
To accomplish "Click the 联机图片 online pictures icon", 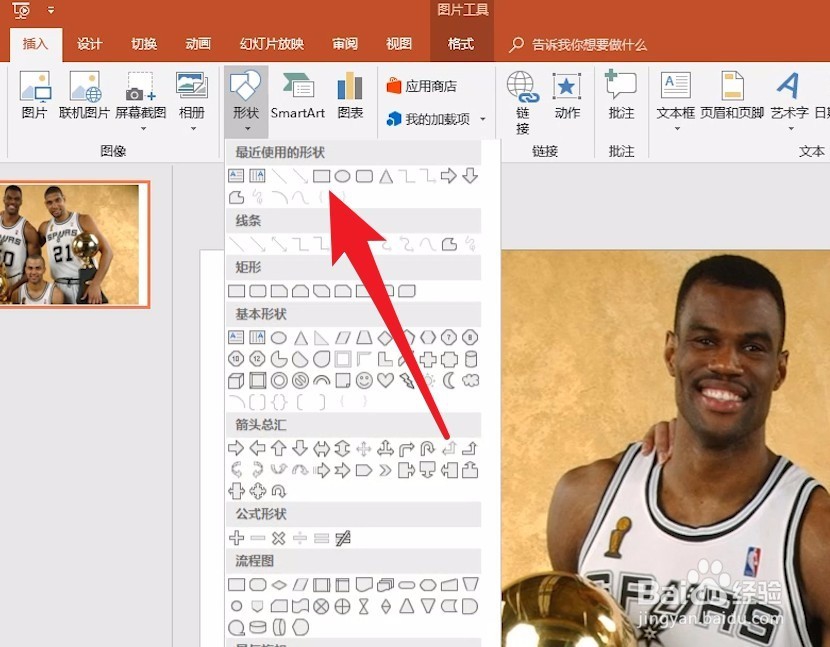I will pos(84,95).
